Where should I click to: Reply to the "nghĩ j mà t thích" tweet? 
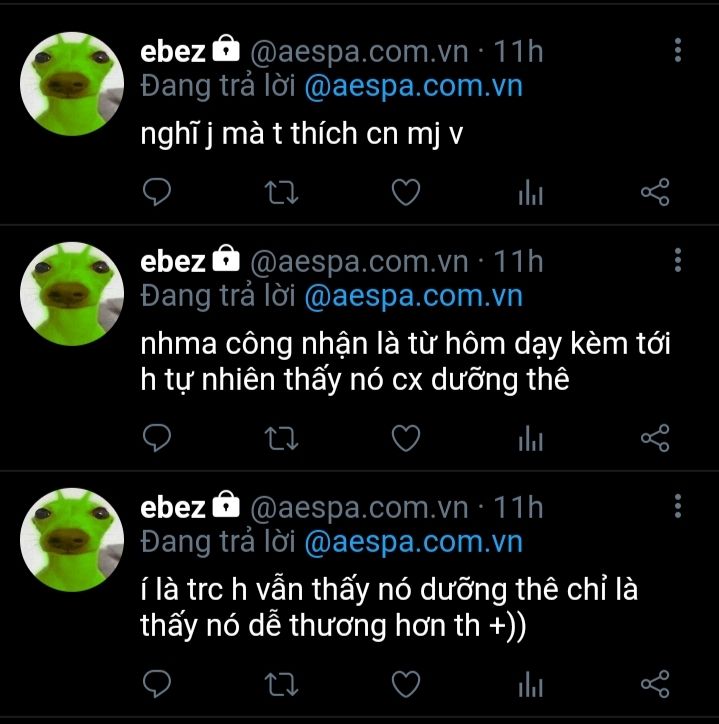tap(157, 192)
